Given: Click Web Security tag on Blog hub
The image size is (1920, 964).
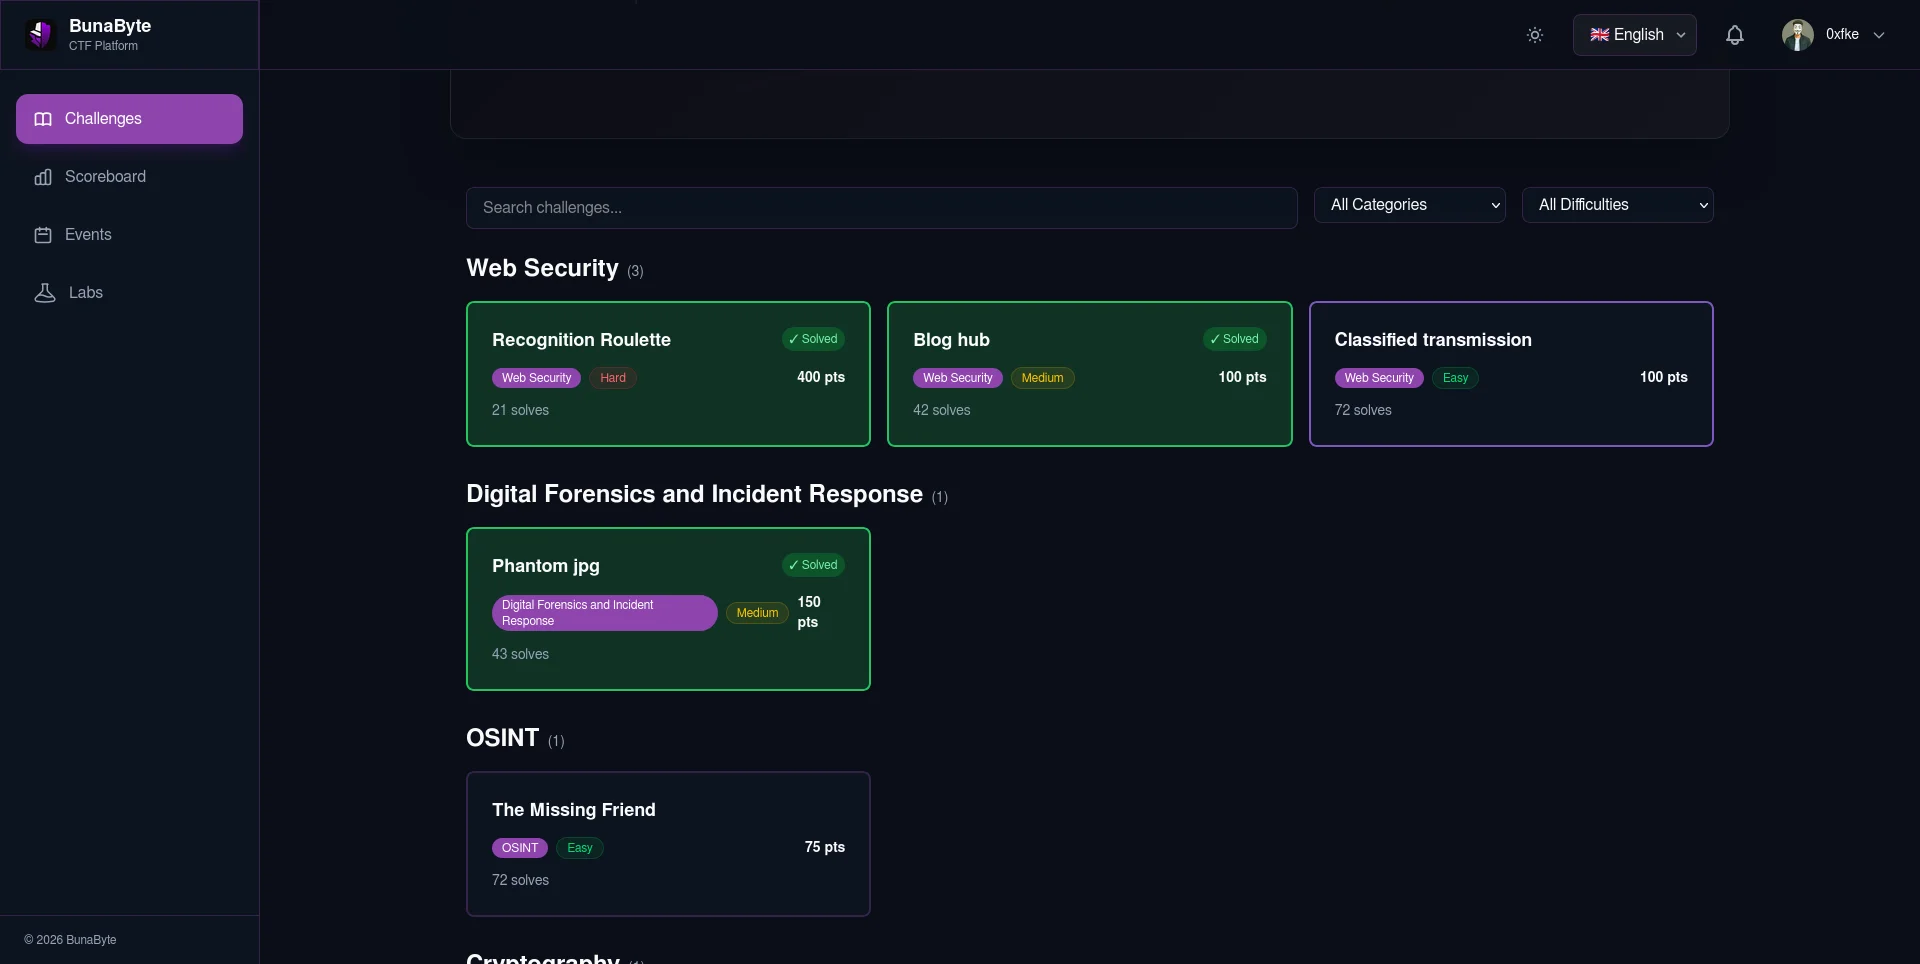Looking at the screenshot, I should 957,378.
